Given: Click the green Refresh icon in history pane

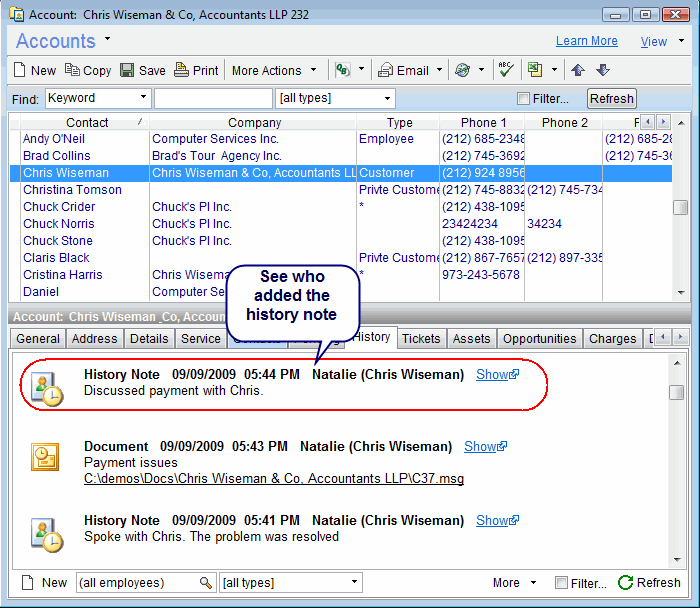Looking at the screenshot, I should click(626, 583).
